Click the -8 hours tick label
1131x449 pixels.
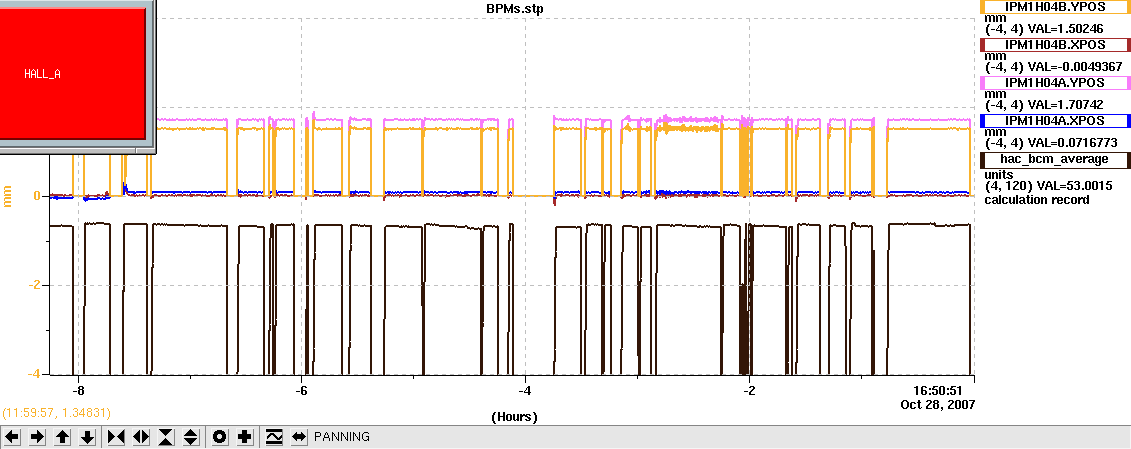[x=78, y=391]
